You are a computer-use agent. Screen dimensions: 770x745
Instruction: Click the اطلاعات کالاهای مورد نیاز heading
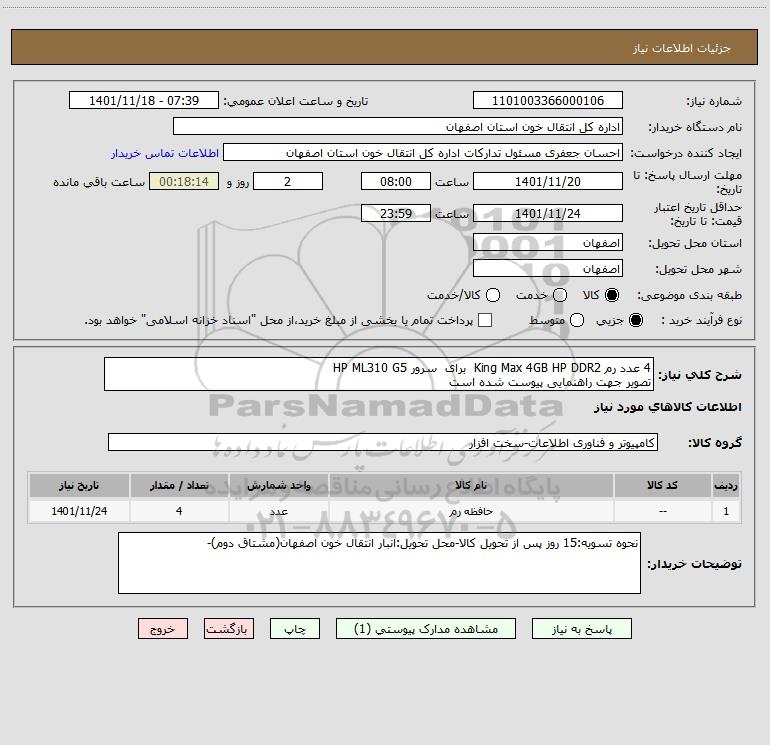[668, 407]
